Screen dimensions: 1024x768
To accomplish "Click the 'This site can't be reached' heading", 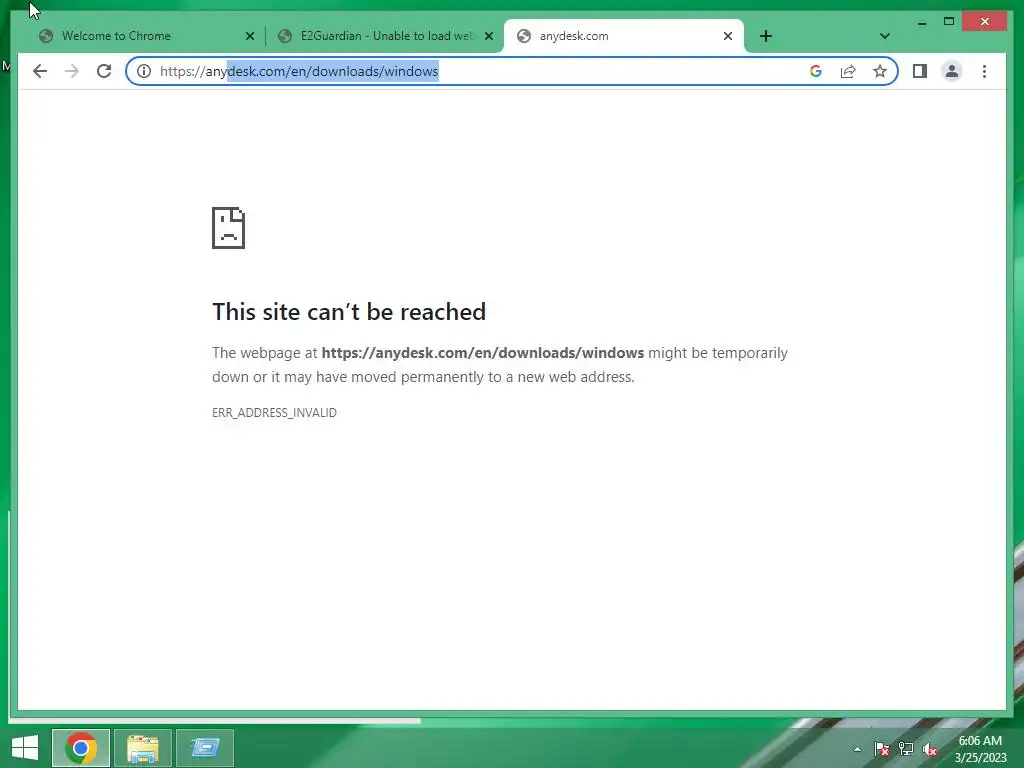I will (349, 312).
